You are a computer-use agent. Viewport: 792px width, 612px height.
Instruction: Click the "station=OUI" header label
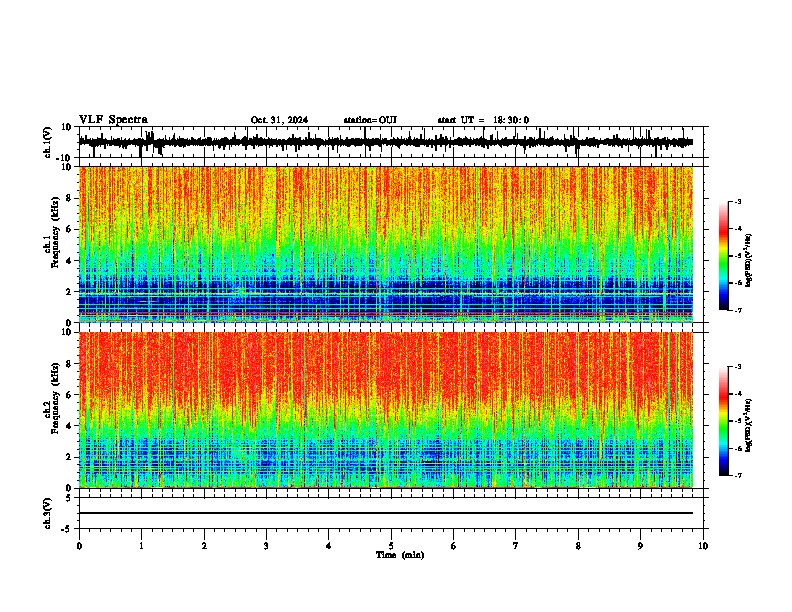pyautogui.click(x=370, y=120)
